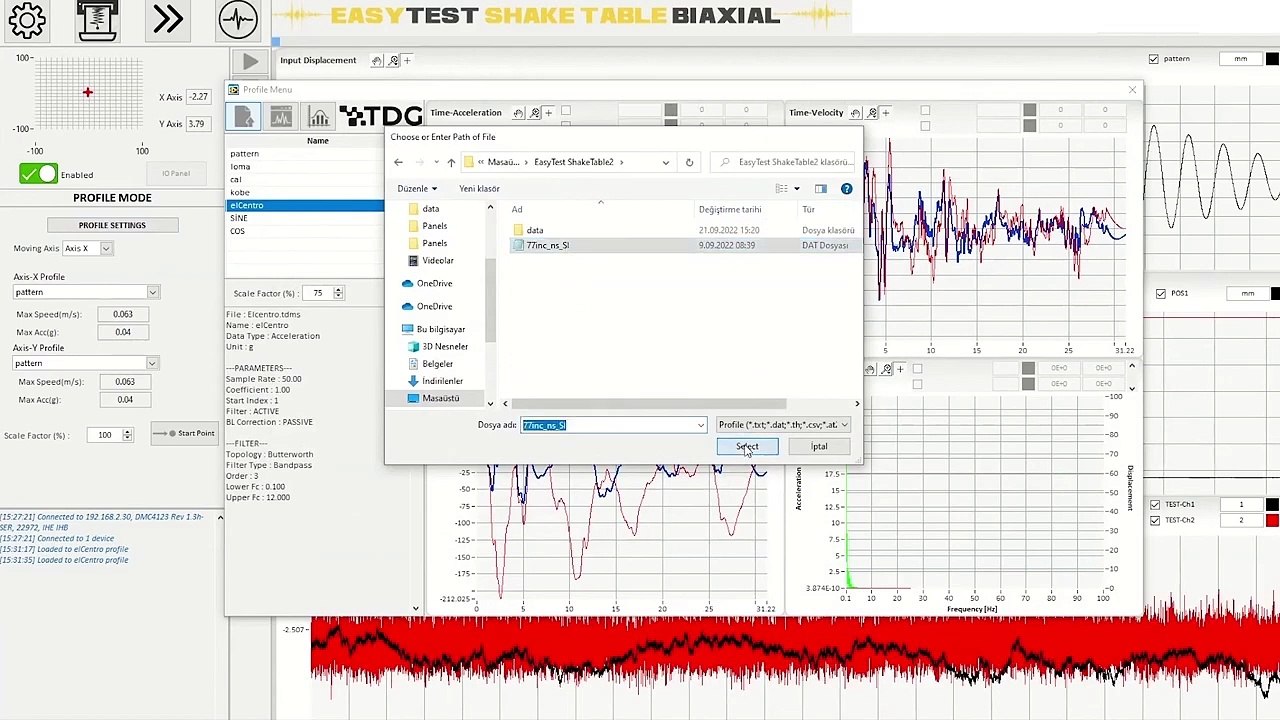Image resolution: width=1280 pixels, height=720 pixels.
Task: Uncheck the TEST-Ch1 checkbox
Action: point(1155,505)
